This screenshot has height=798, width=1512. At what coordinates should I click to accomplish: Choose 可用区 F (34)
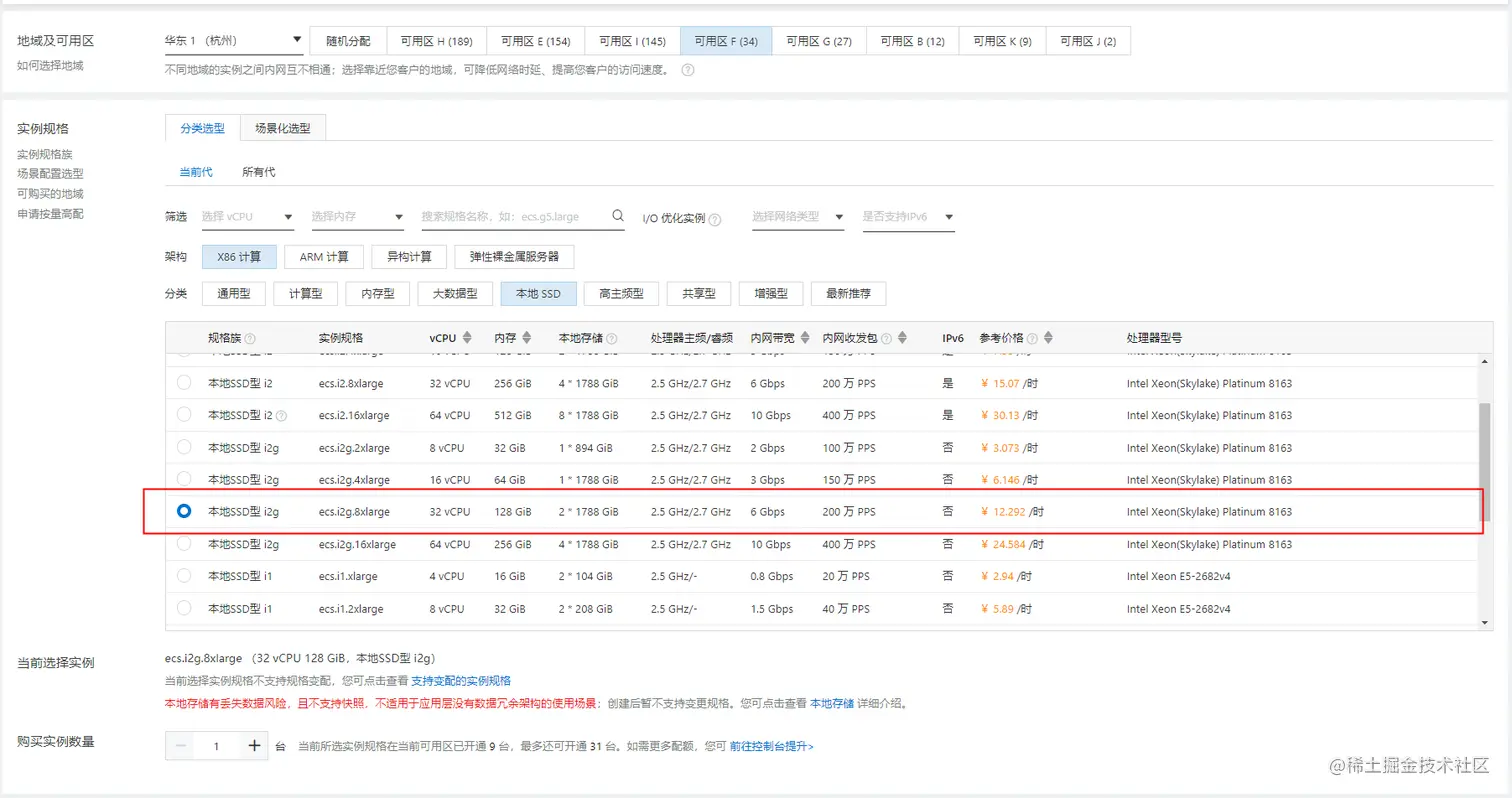726,41
